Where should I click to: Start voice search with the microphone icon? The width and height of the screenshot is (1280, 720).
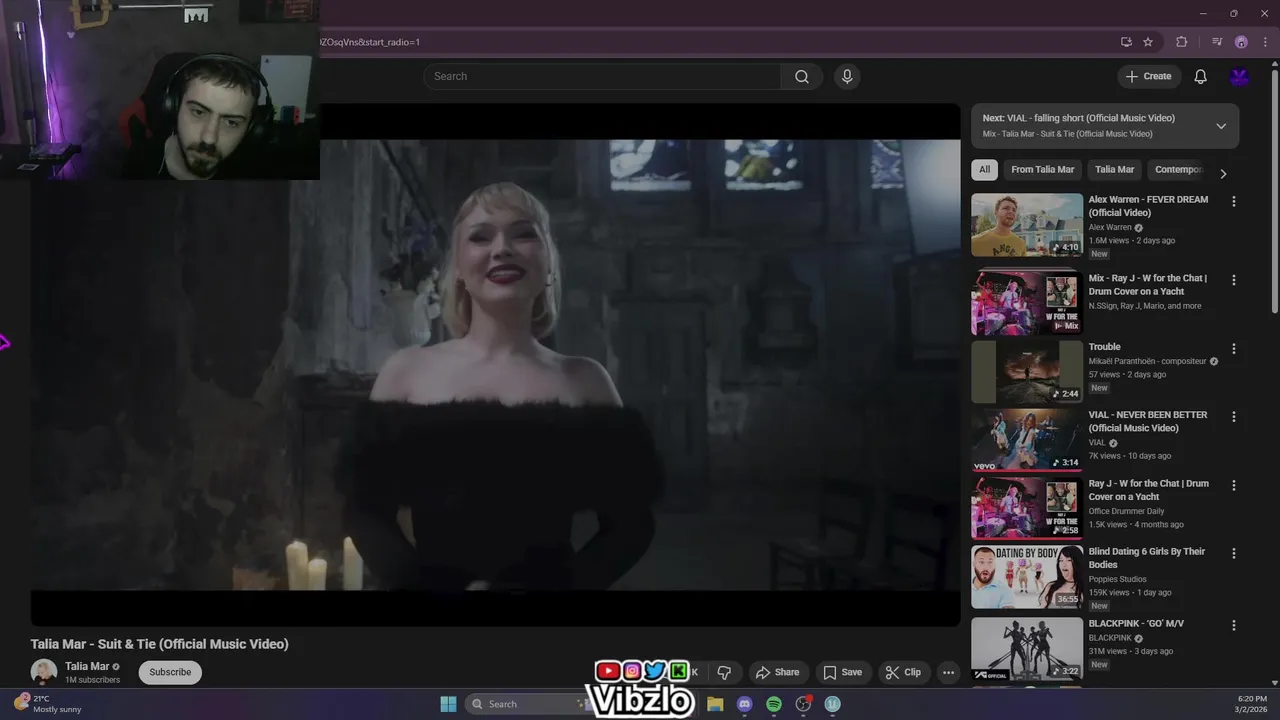[x=847, y=77]
